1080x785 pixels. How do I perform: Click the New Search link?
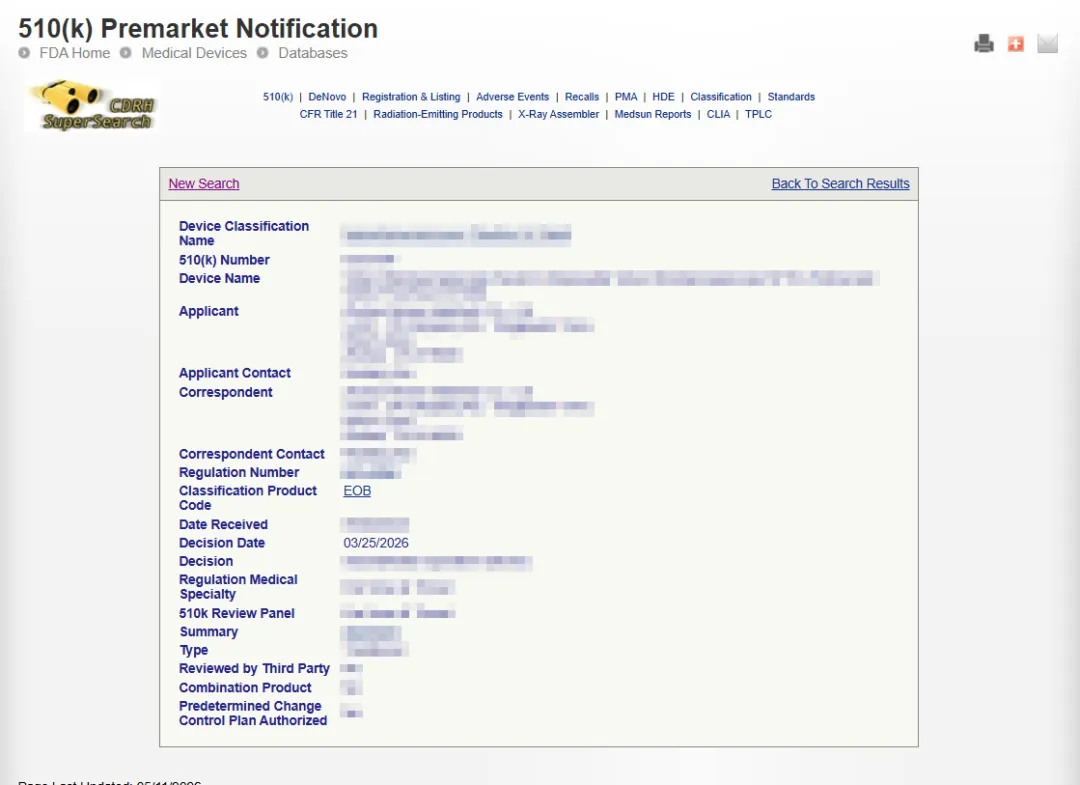pyautogui.click(x=204, y=184)
